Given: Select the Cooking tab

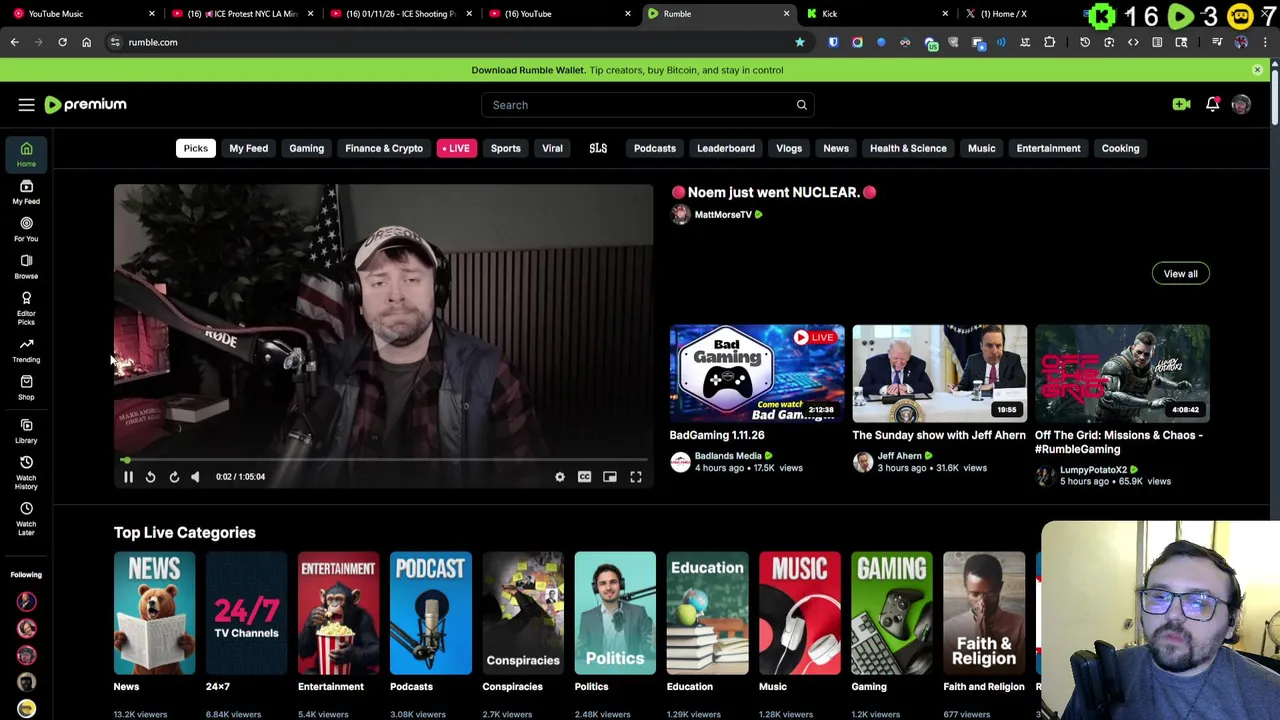Looking at the screenshot, I should (1120, 148).
